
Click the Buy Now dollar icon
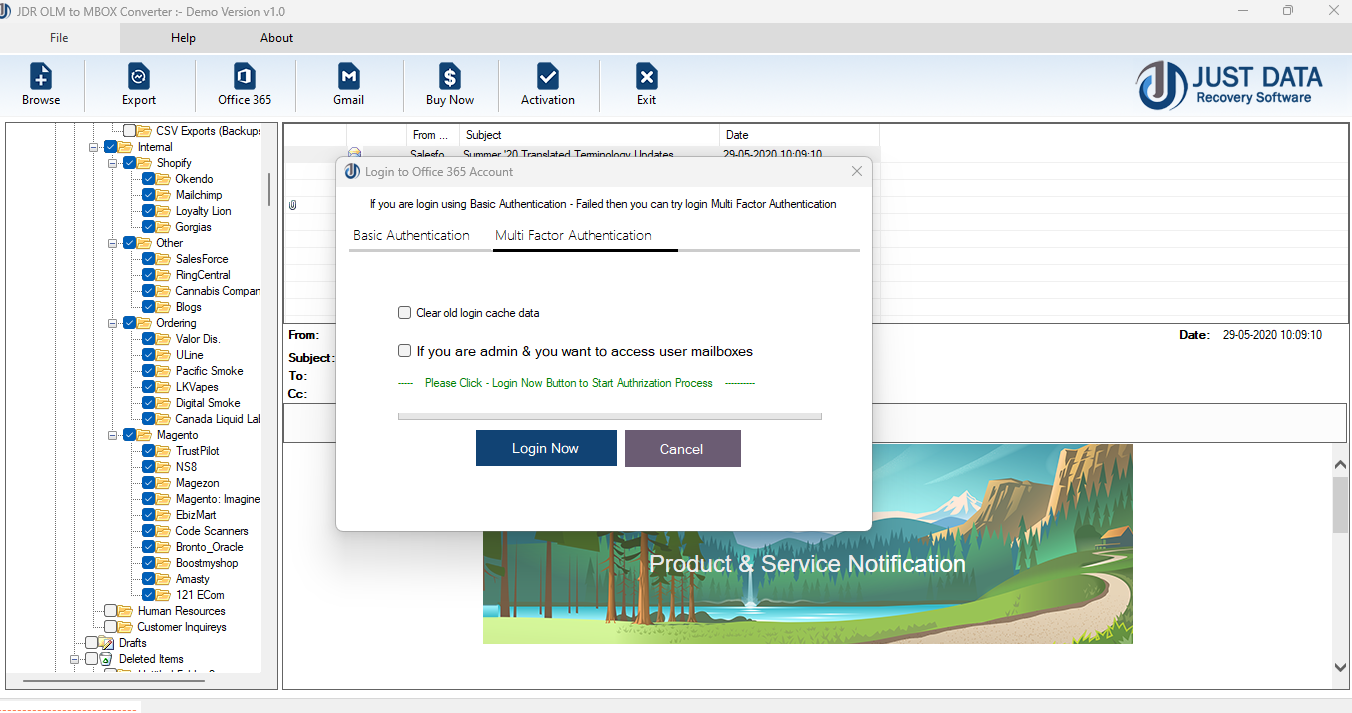pyautogui.click(x=450, y=77)
